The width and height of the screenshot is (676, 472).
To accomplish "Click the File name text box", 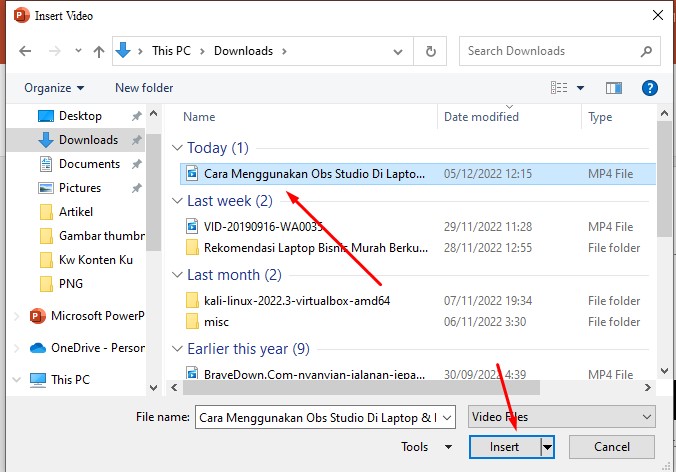I will tap(318, 417).
